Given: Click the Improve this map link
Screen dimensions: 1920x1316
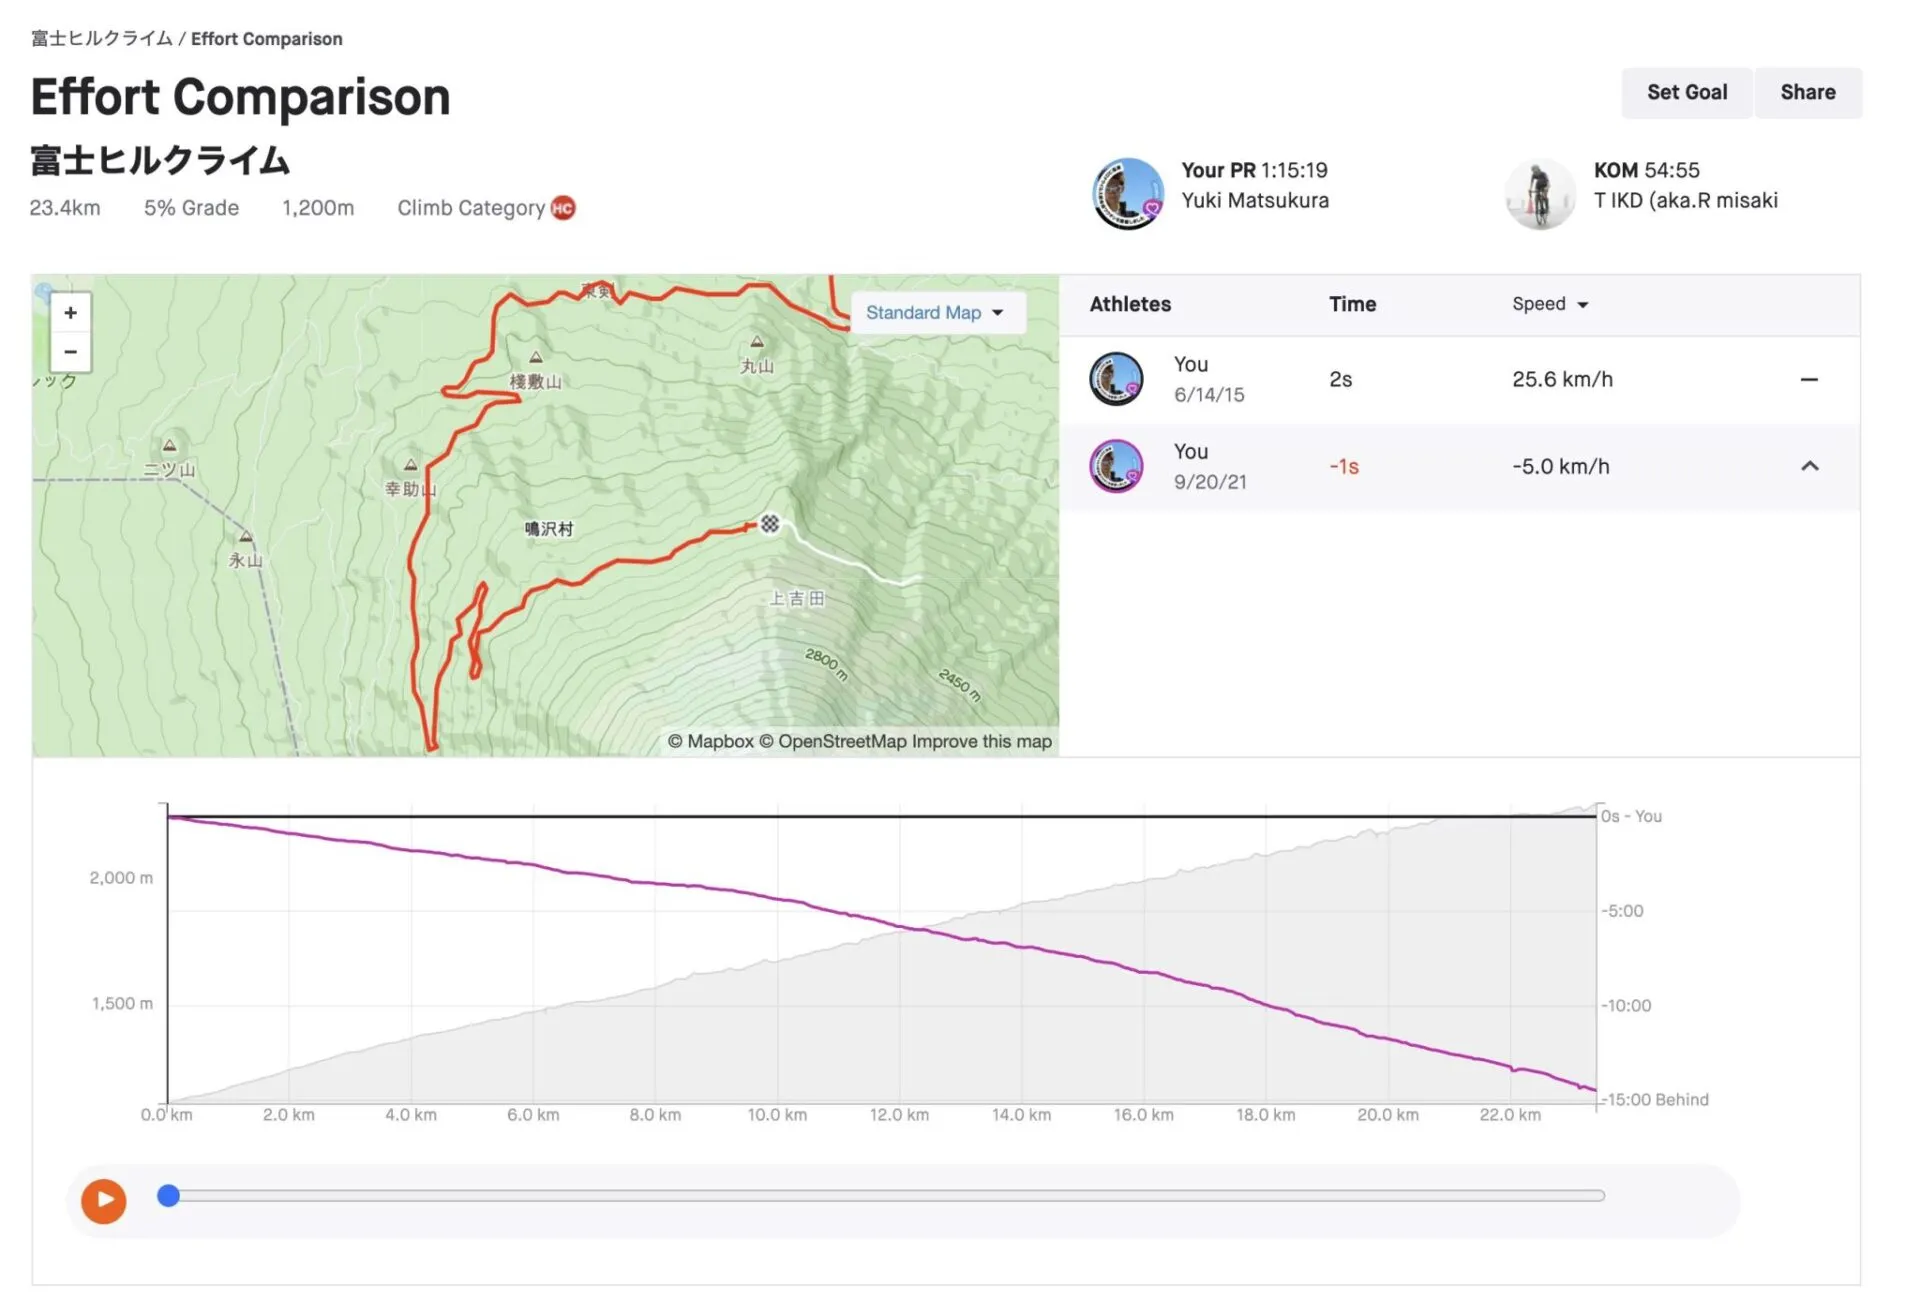Looking at the screenshot, I should coord(981,741).
